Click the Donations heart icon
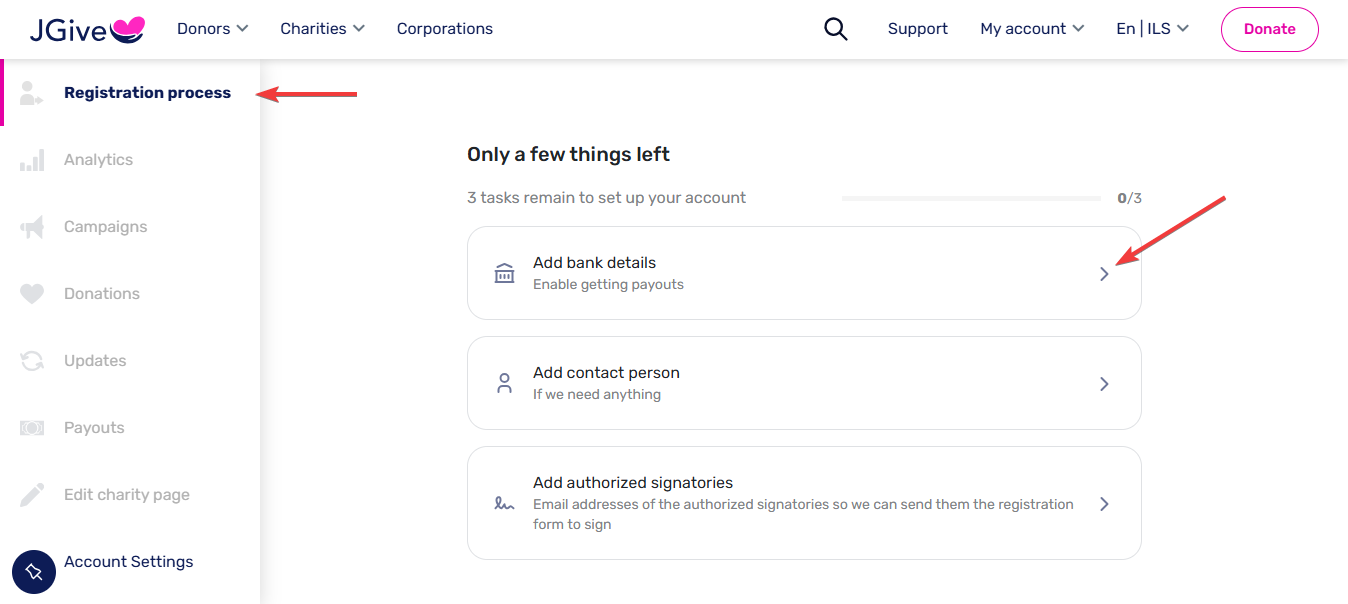1348x604 pixels. pyautogui.click(x=32, y=294)
